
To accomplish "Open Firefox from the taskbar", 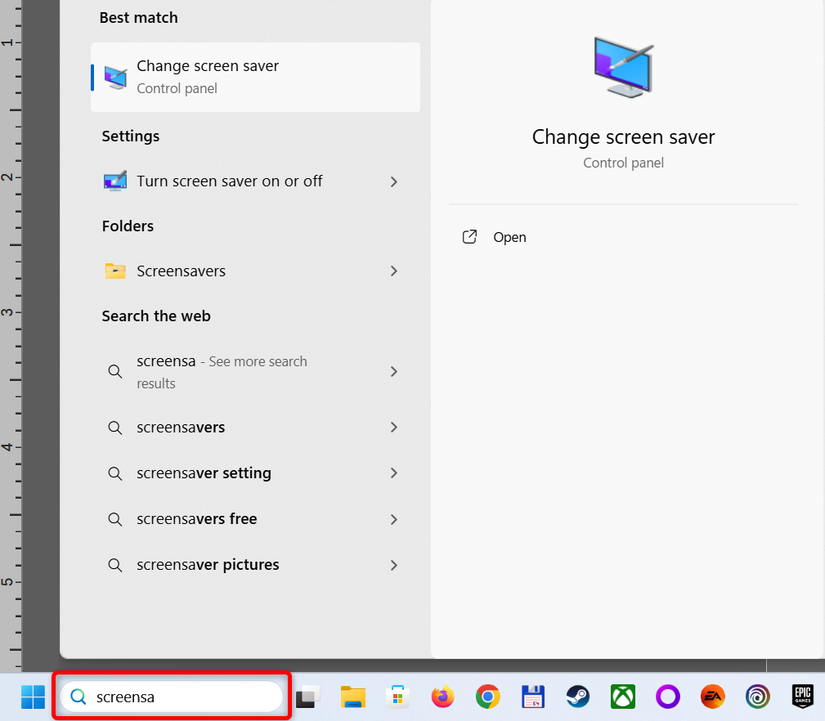I will tap(442, 696).
